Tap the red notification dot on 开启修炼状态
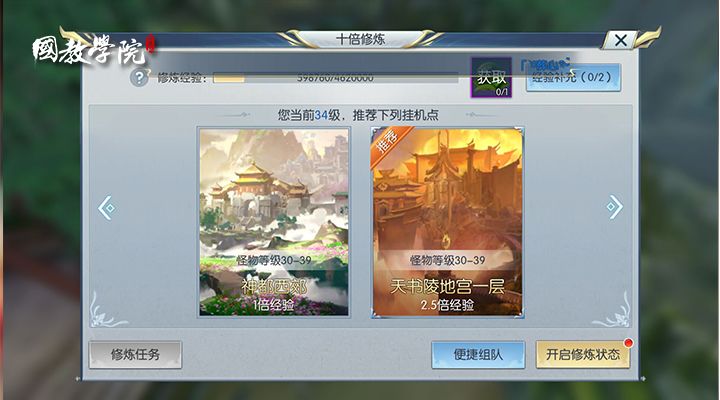This screenshot has width=720, height=400. click(629, 343)
